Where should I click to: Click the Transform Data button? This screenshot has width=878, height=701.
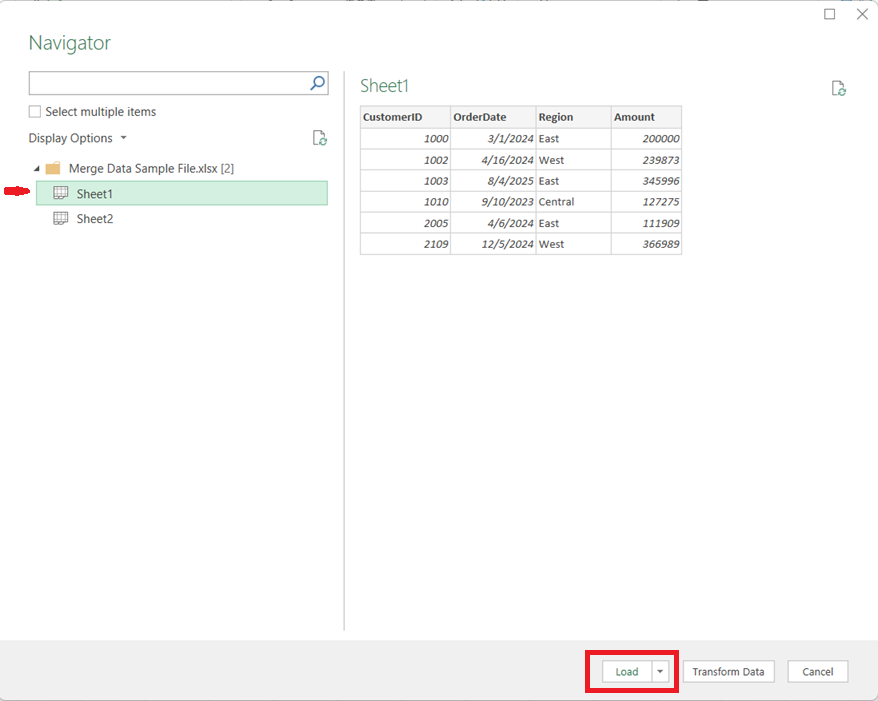pyautogui.click(x=729, y=671)
